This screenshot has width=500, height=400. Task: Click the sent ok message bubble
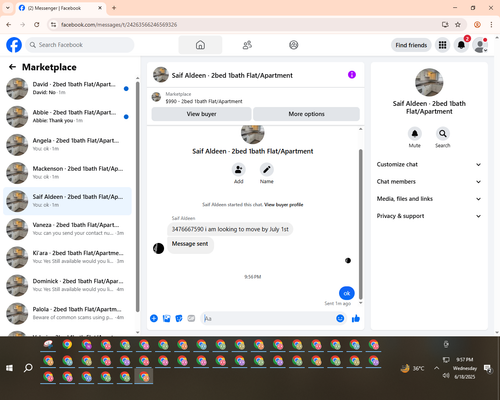tap(347, 293)
